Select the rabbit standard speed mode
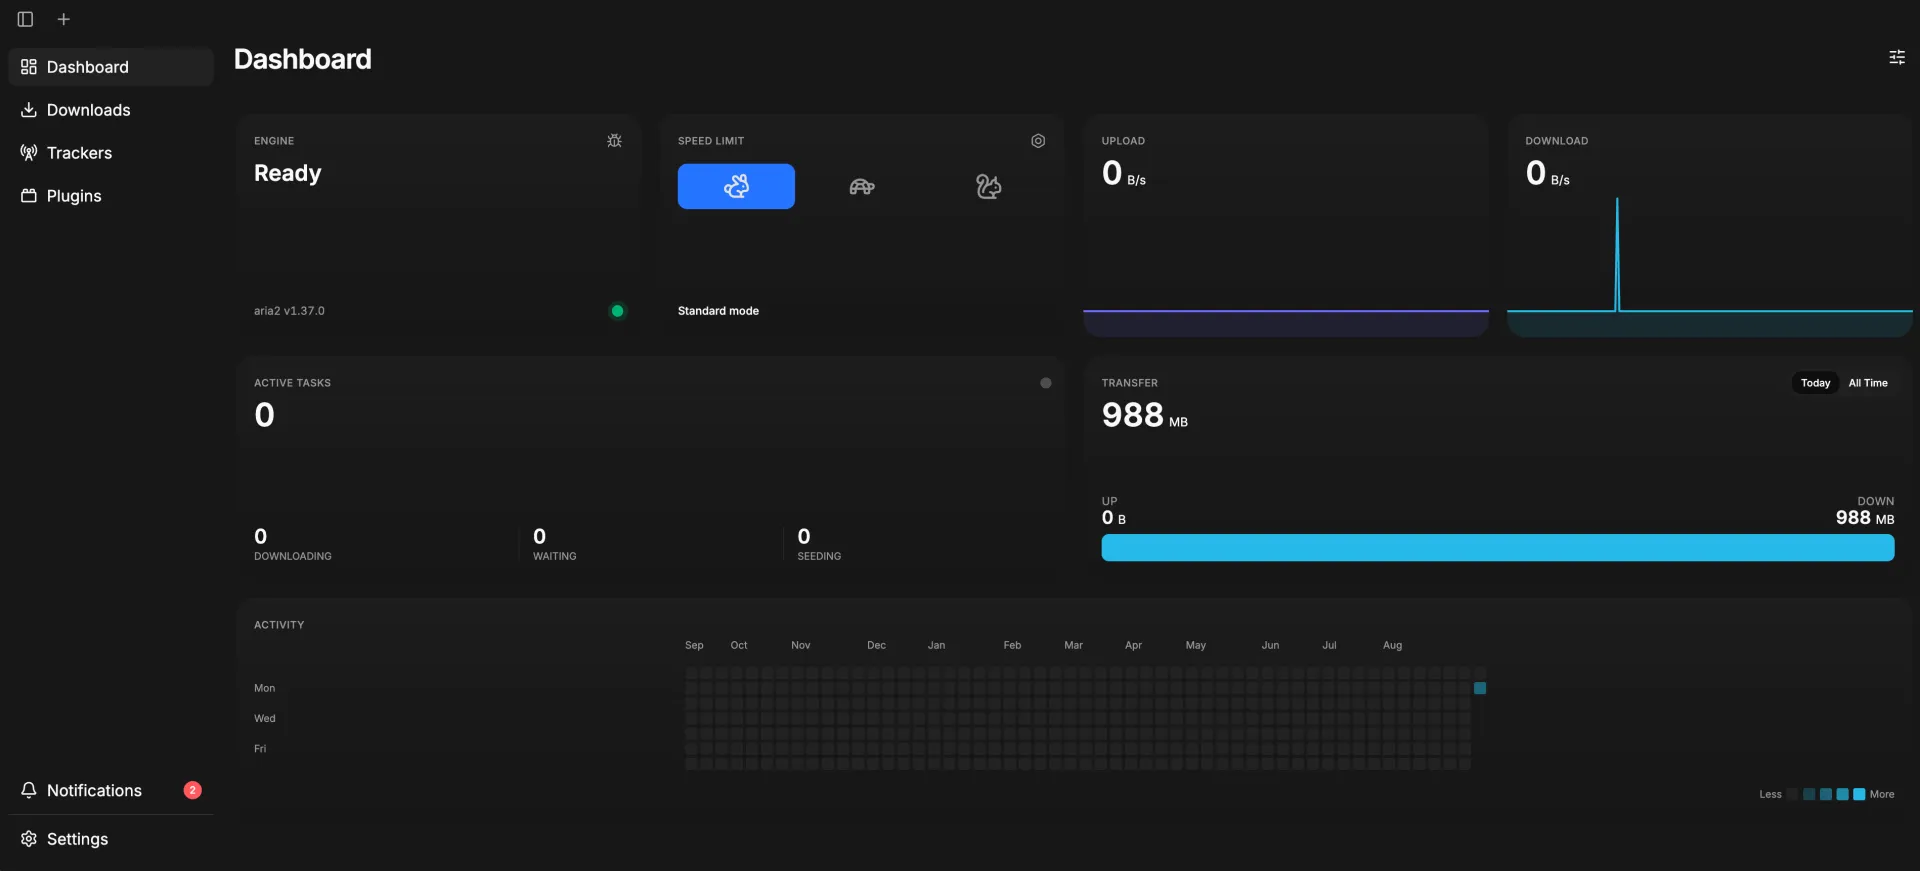The image size is (1920, 871). pos(736,186)
